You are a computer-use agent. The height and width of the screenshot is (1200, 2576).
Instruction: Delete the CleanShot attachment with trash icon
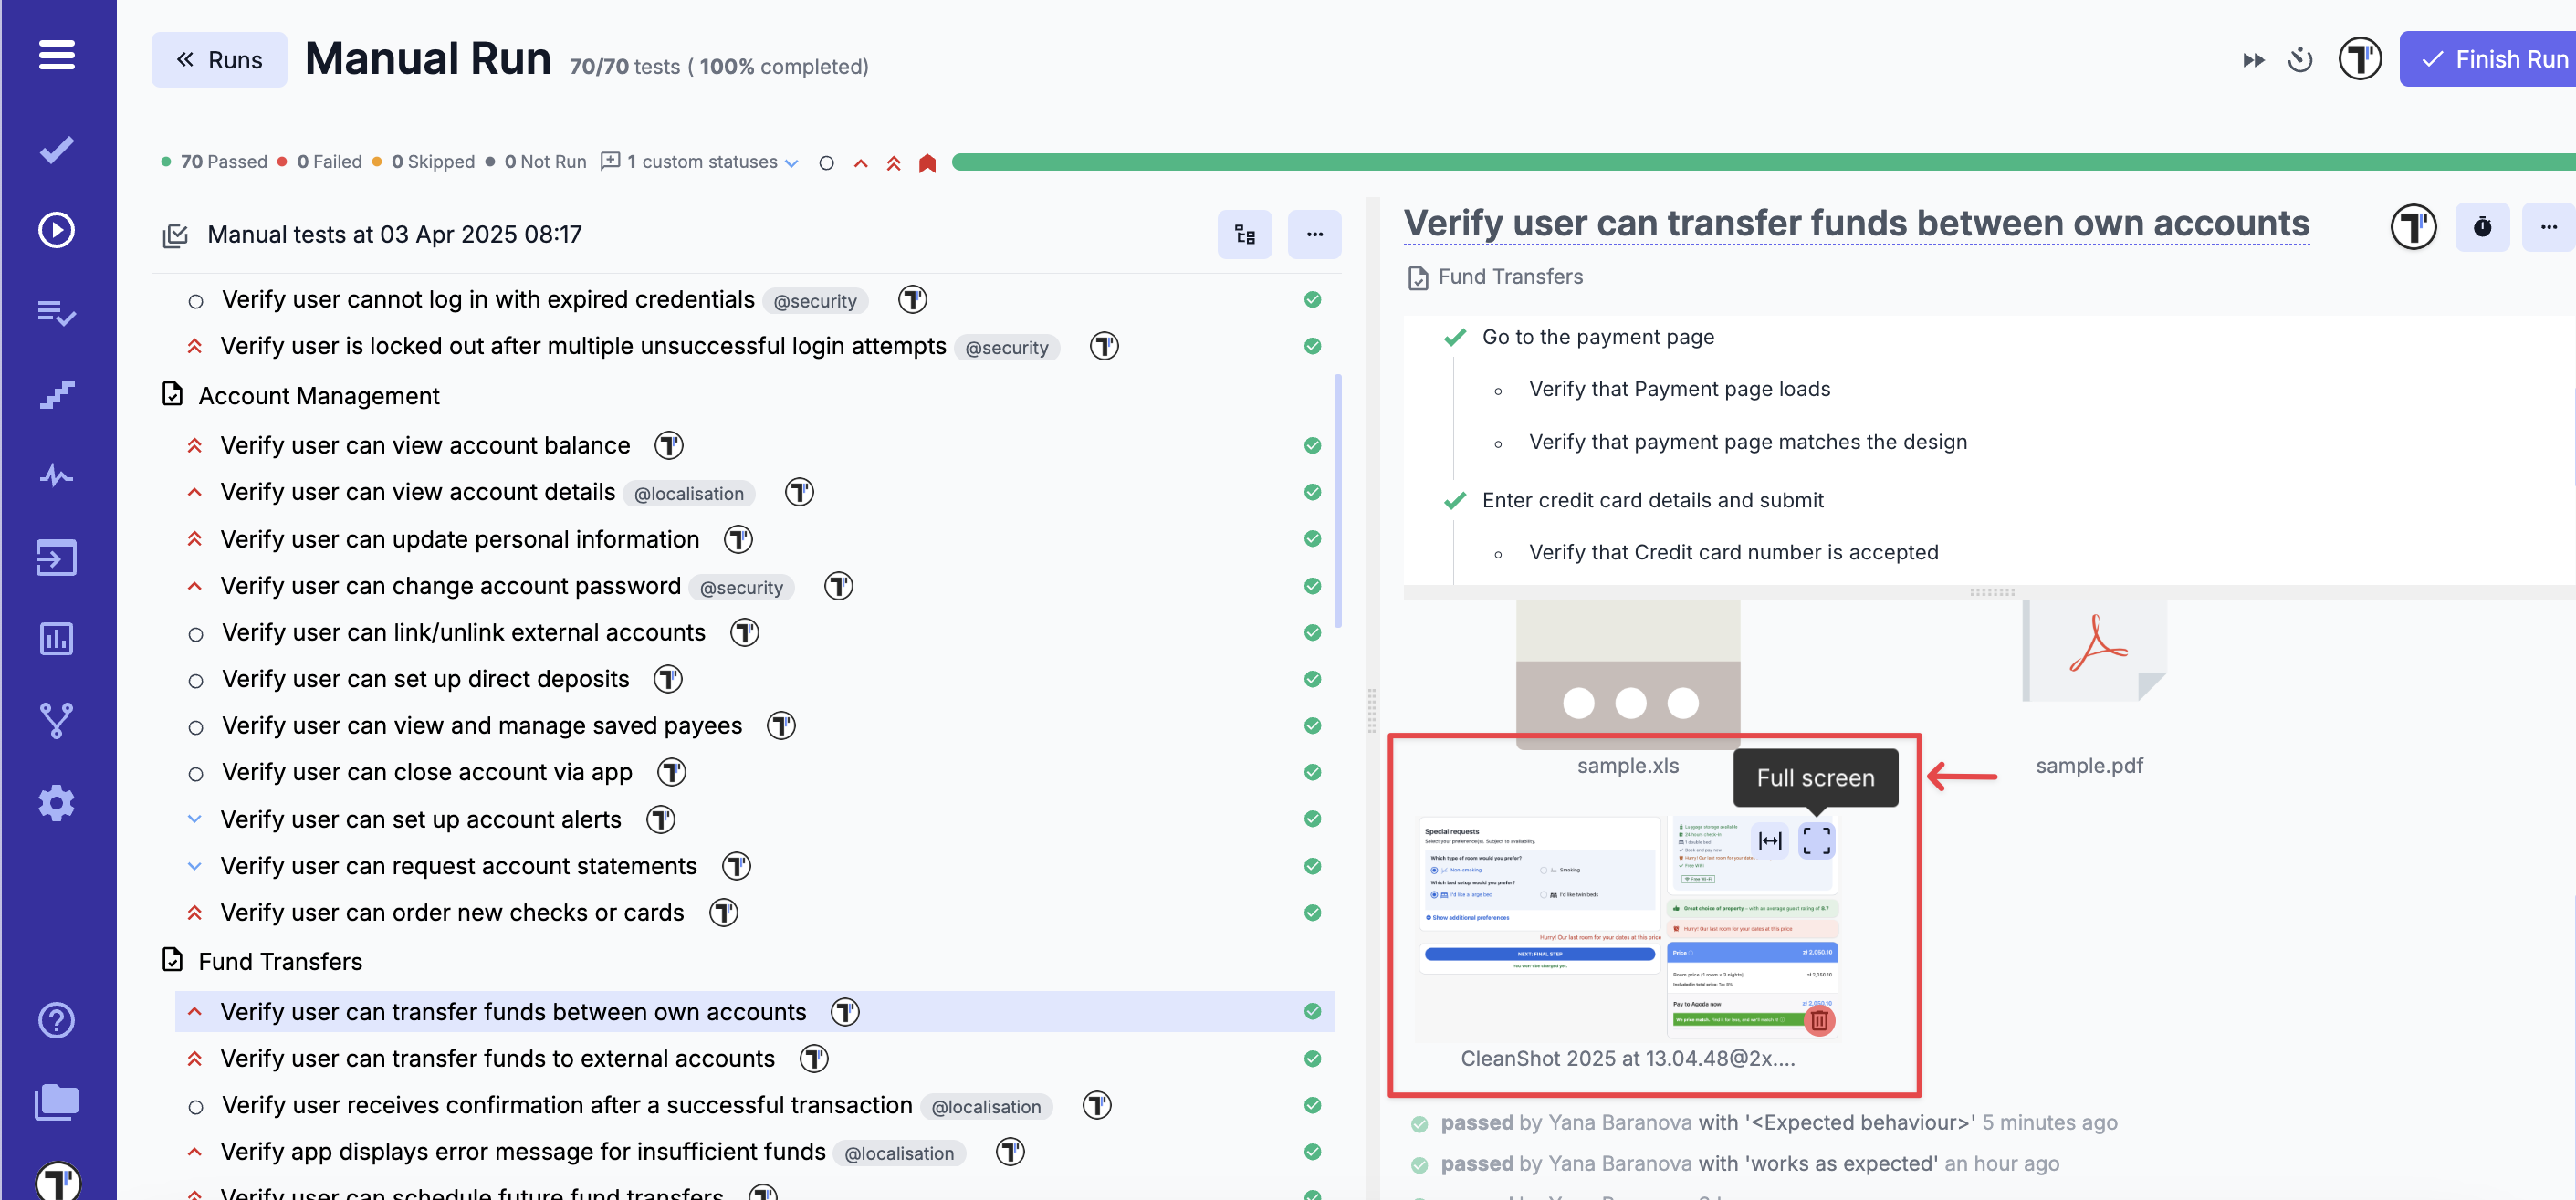[x=1819, y=1020]
